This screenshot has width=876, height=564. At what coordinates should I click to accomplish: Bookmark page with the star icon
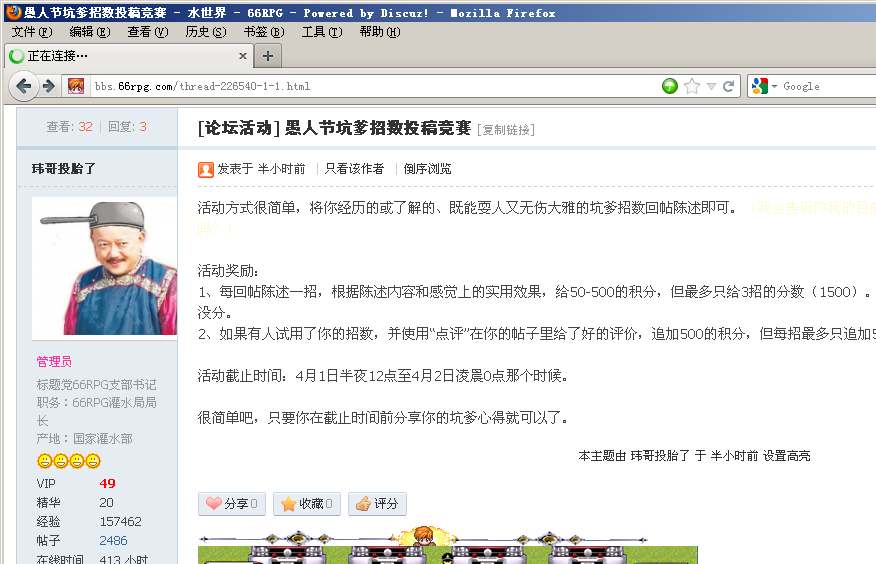692,86
